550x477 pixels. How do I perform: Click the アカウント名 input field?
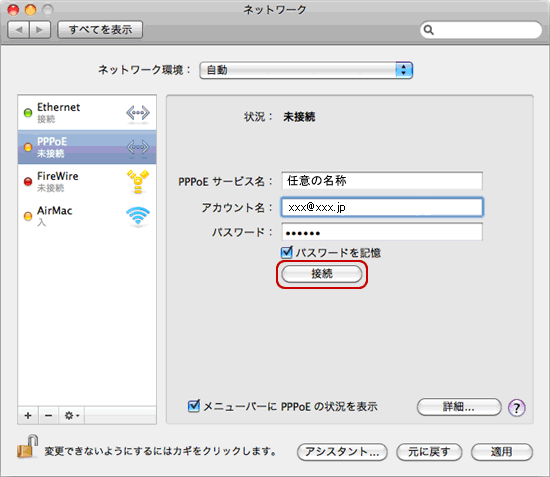(382, 207)
